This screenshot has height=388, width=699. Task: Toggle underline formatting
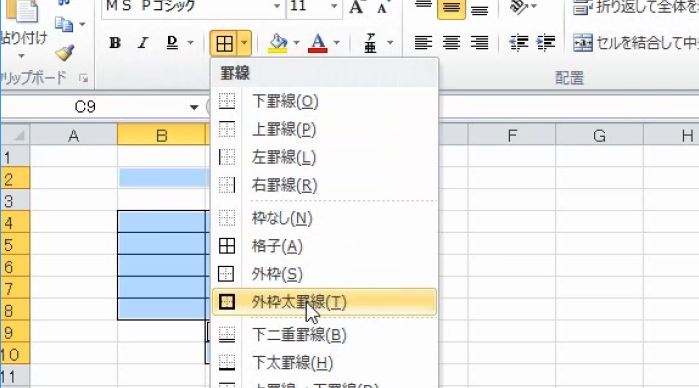pos(172,43)
